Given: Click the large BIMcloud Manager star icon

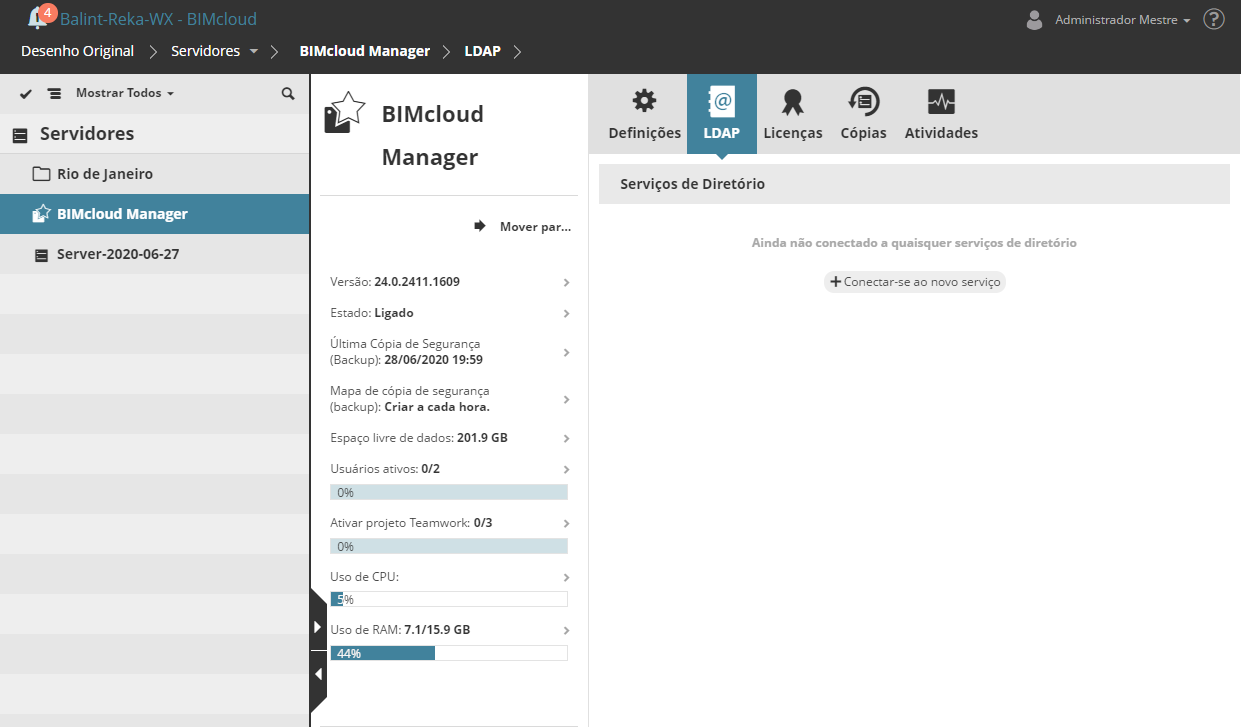Looking at the screenshot, I should [345, 112].
